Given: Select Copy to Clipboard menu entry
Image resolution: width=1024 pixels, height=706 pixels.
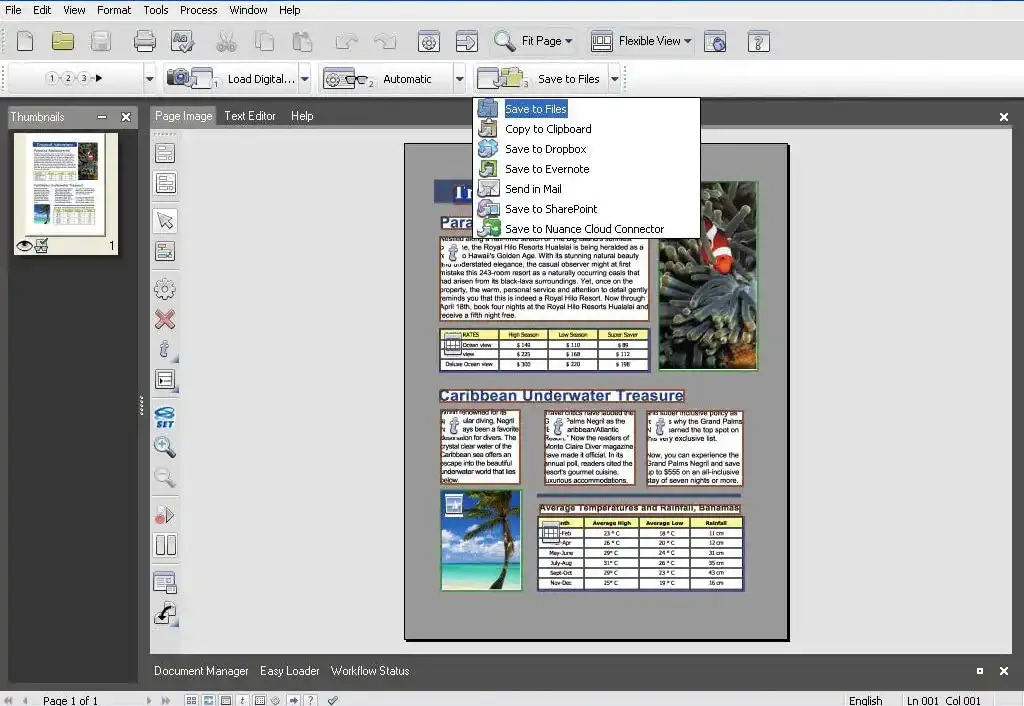Looking at the screenshot, I should click(547, 129).
